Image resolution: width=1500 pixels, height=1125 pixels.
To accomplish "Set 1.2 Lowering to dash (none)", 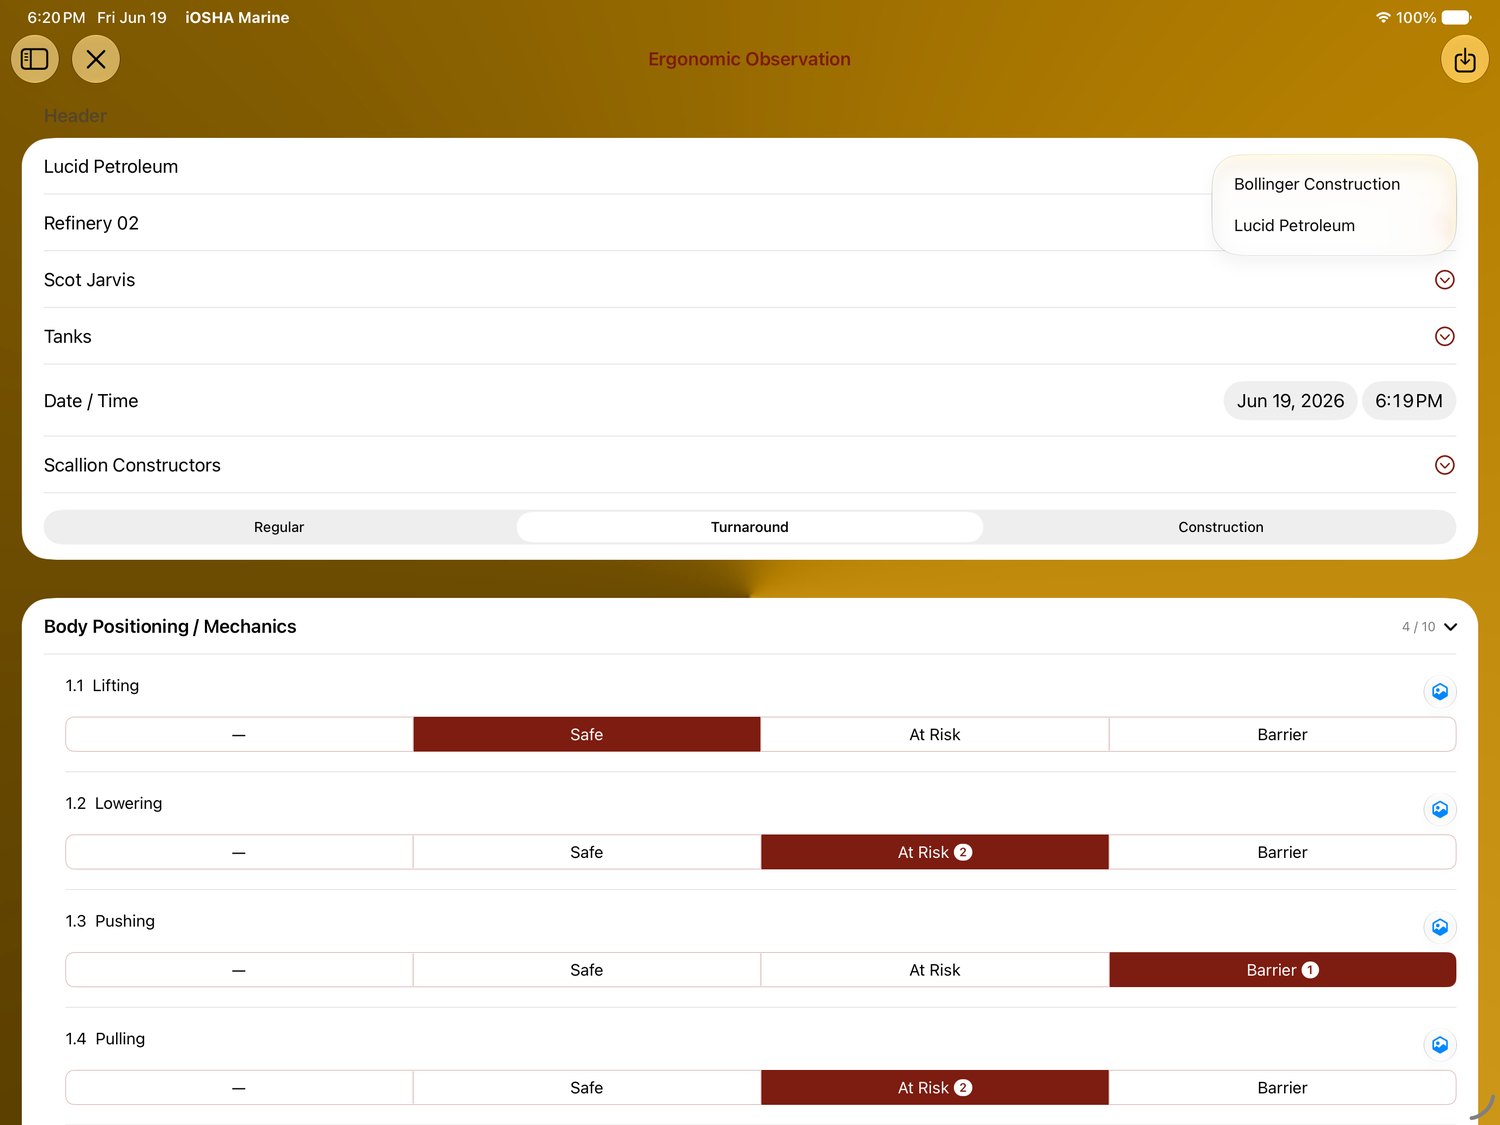I will click(x=239, y=853).
